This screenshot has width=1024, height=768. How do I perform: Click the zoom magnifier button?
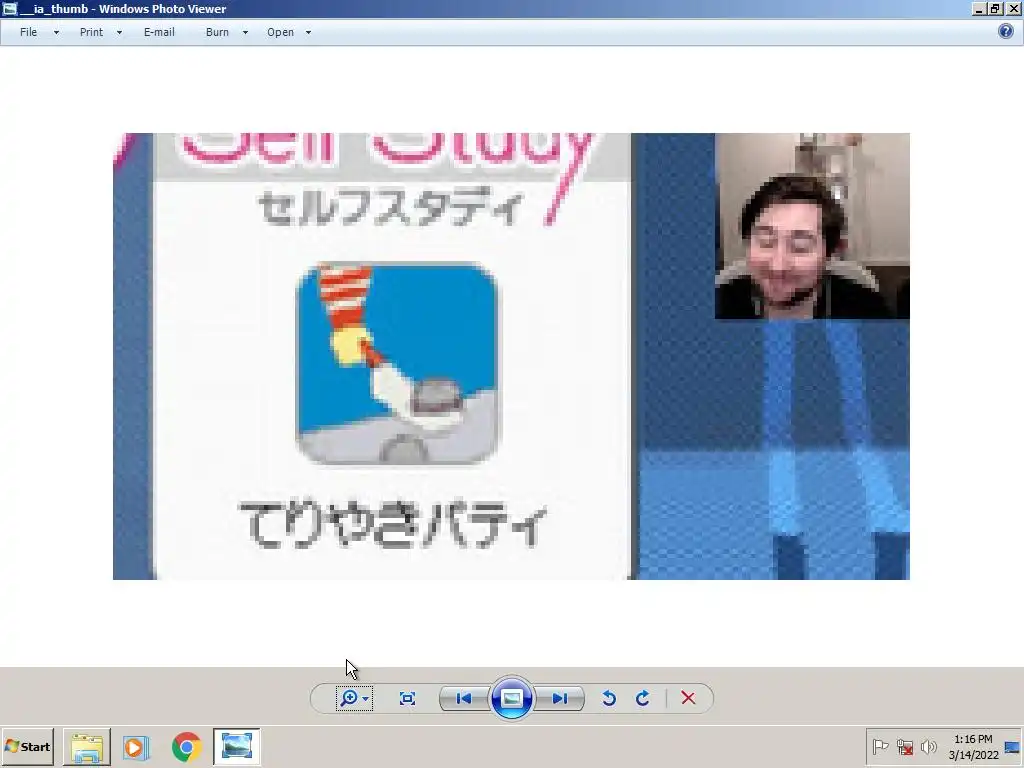pos(354,698)
